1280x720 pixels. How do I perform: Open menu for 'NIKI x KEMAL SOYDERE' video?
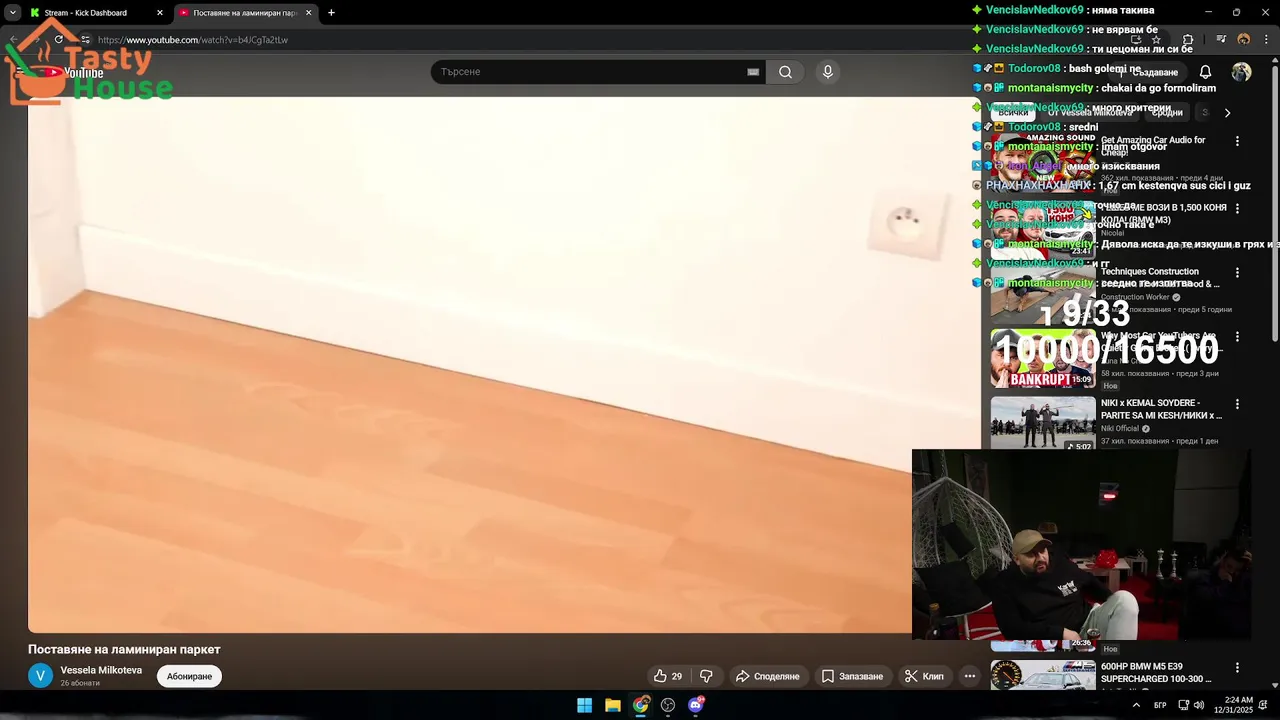click(x=1237, y=405)
